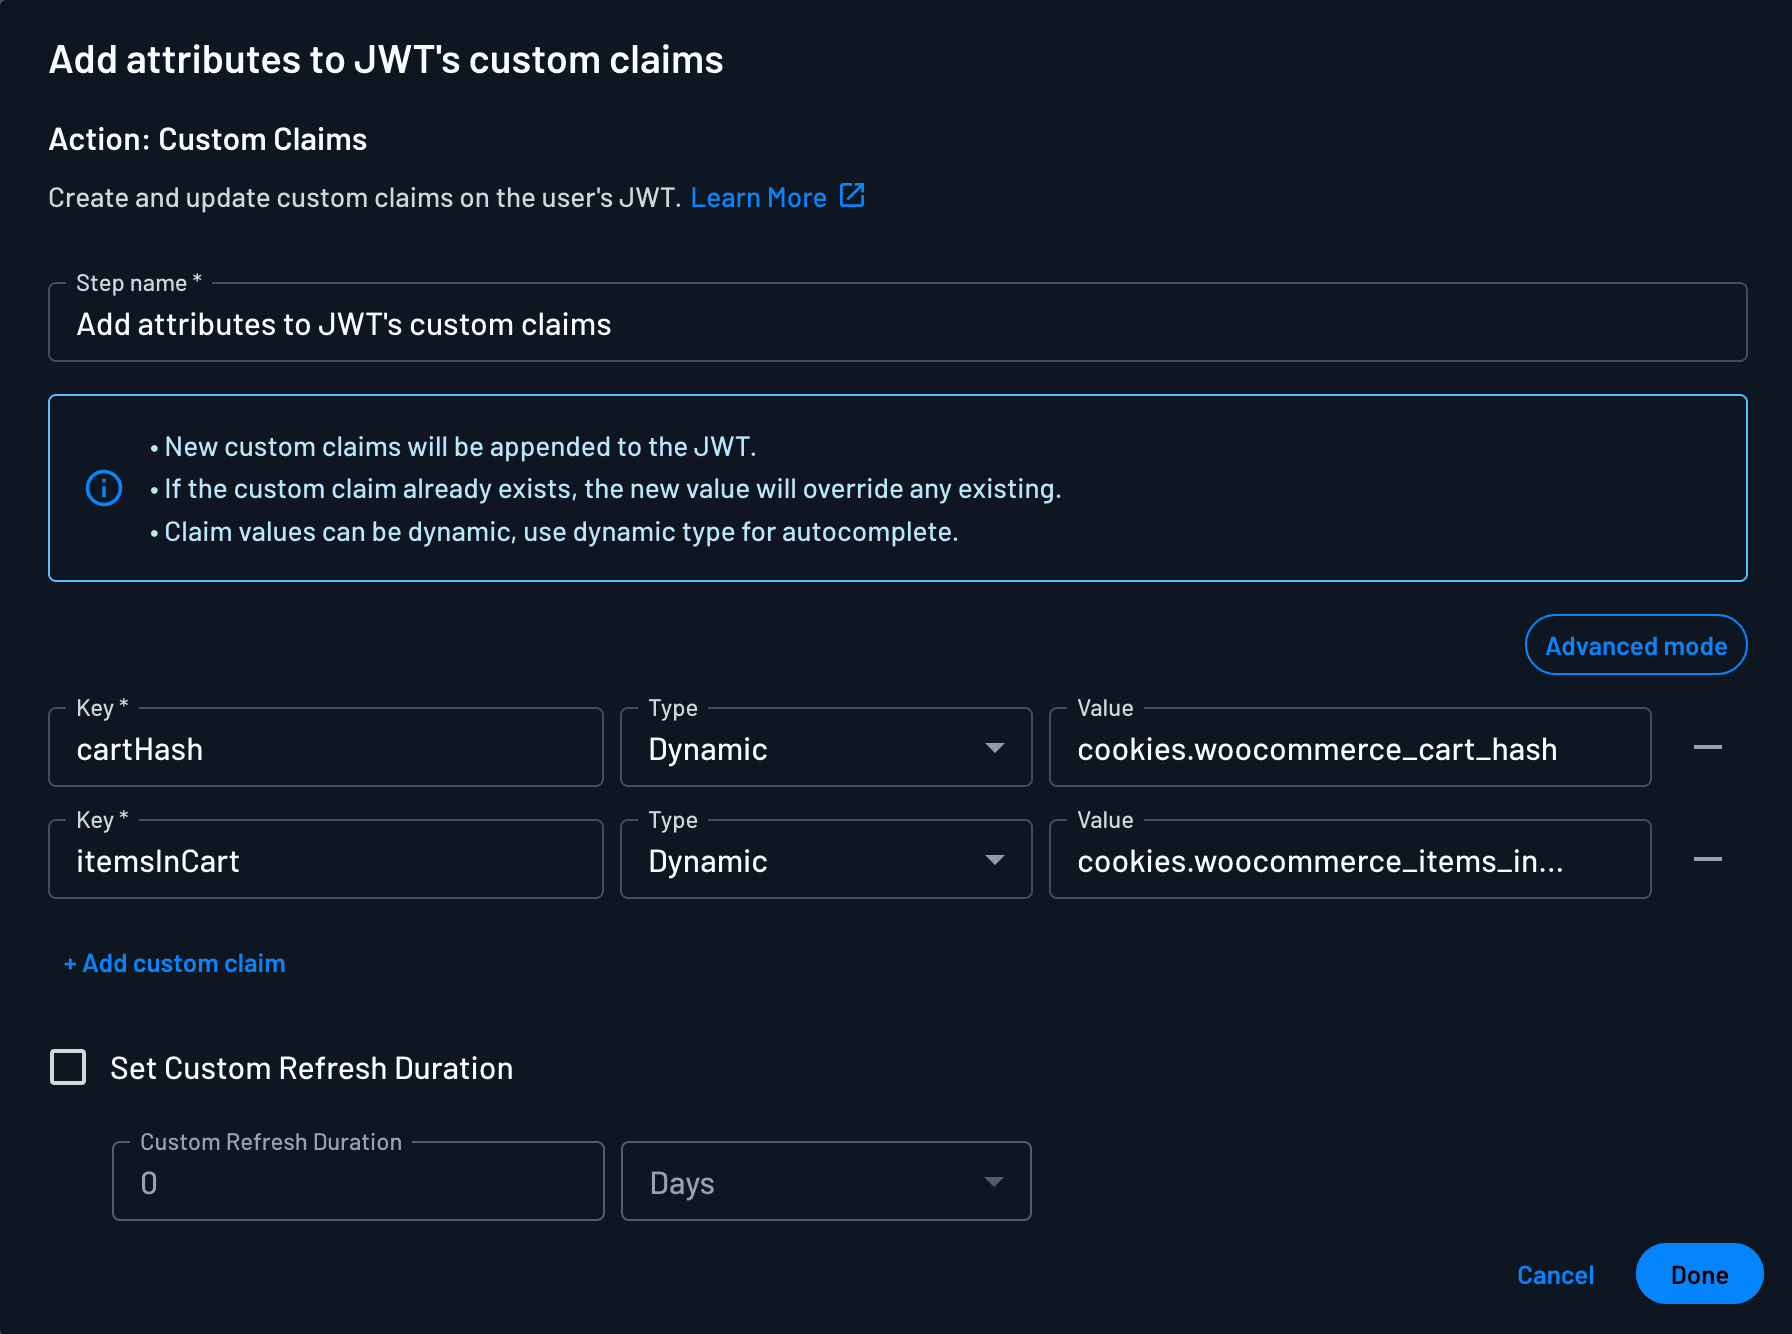This screenshot has height=1334, width=1792.
Task: Remove the cartHash custom claim
Action: 1710,747
